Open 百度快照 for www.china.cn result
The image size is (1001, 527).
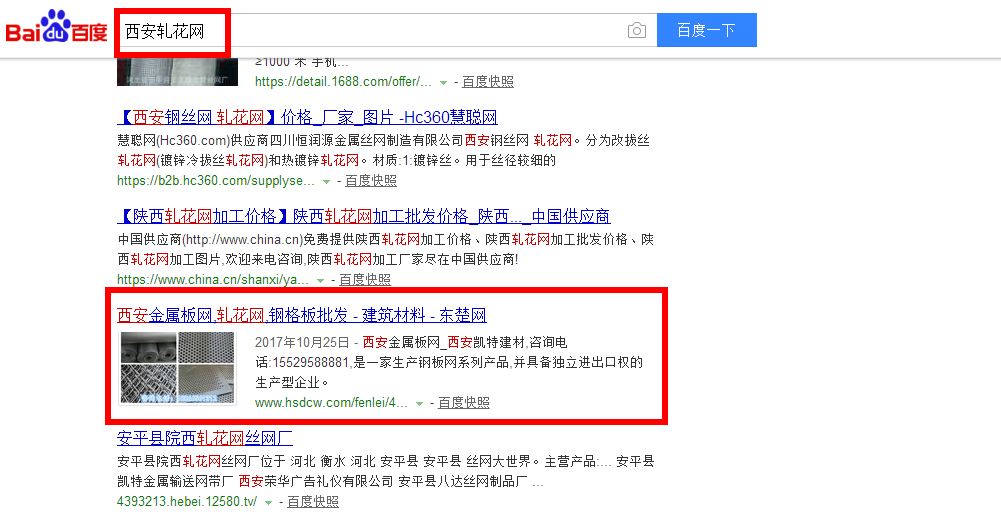pos(365,280)
